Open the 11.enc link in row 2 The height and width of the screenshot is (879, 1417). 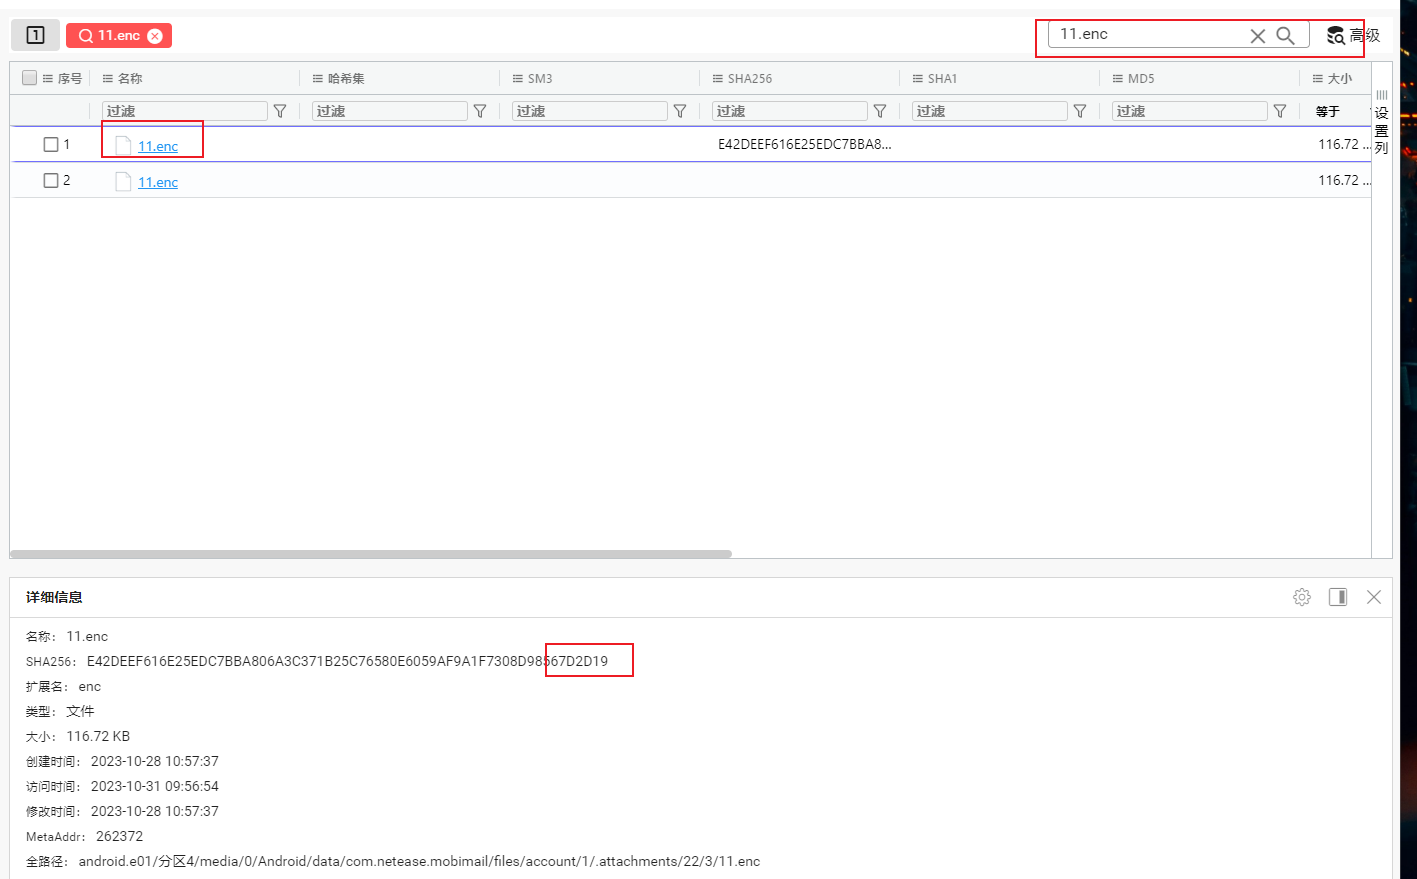158,182
